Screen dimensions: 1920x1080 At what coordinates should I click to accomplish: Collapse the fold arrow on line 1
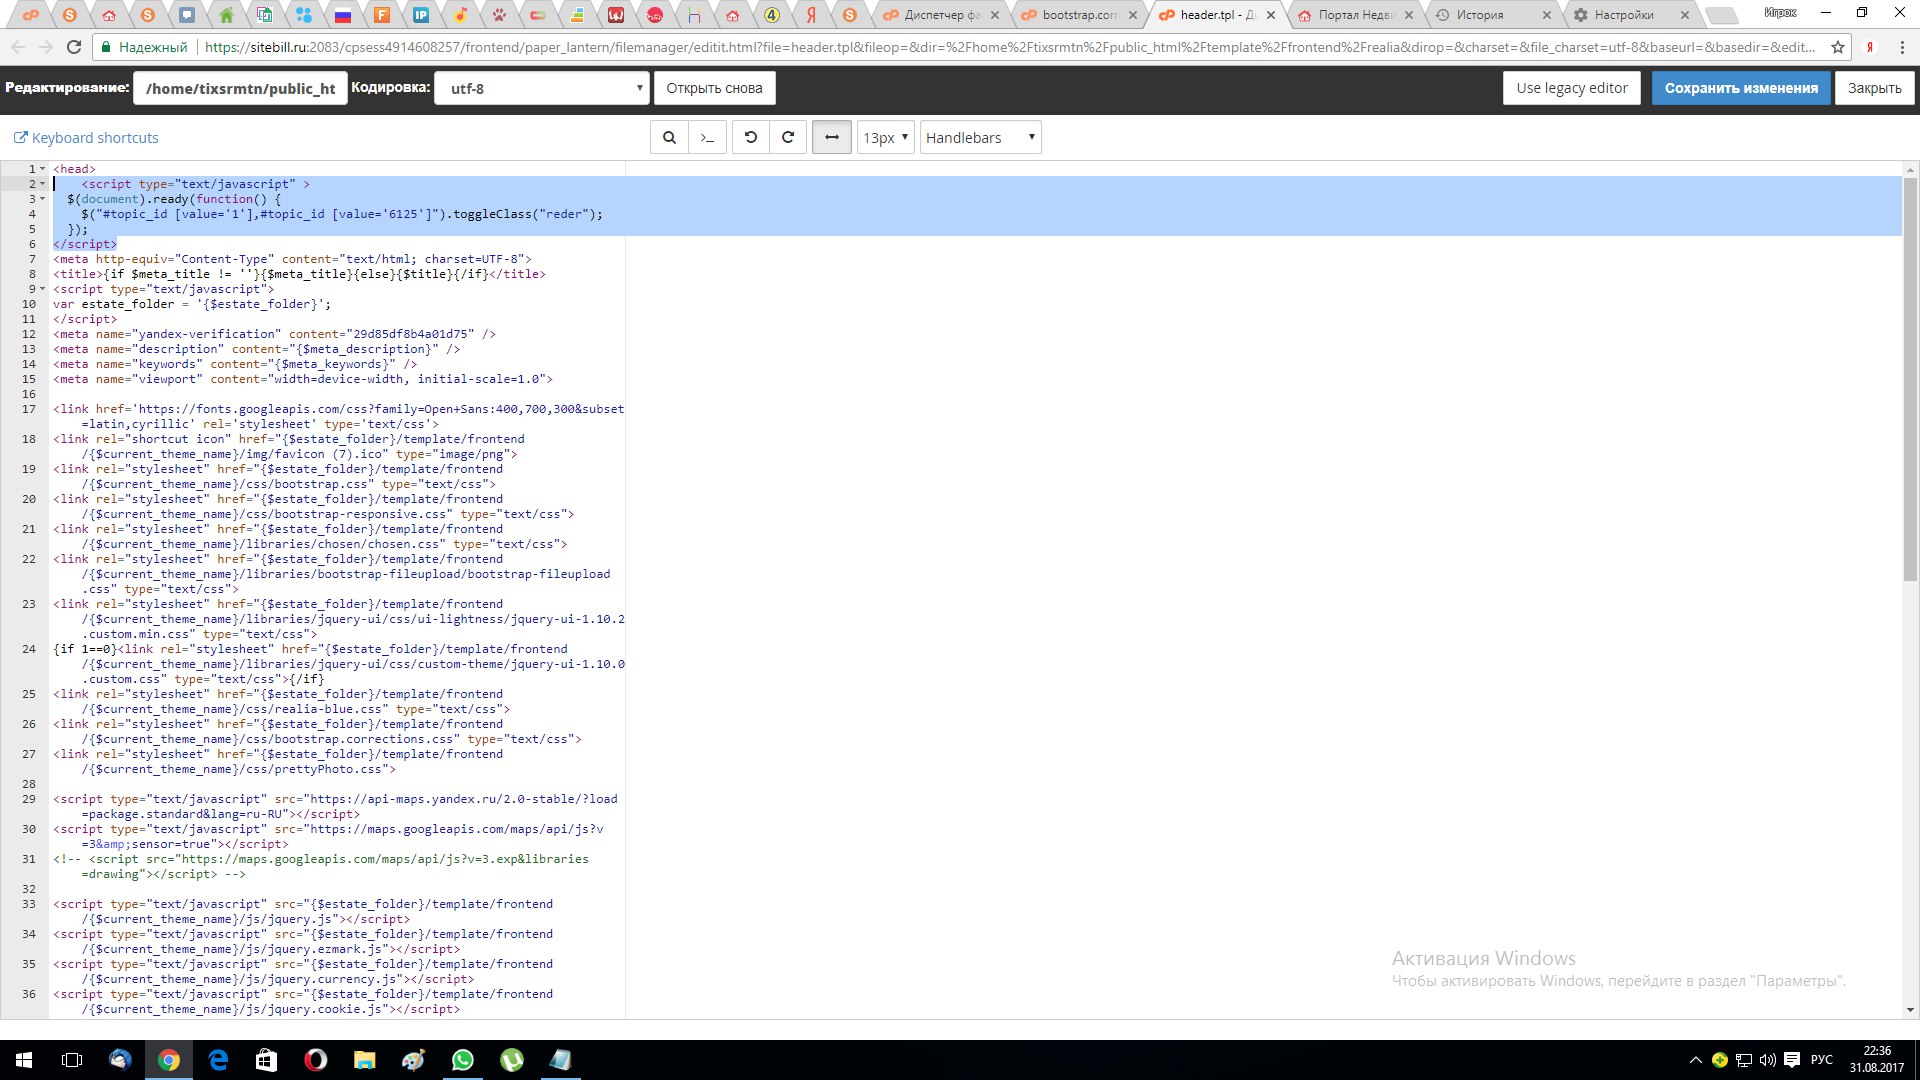click(42, 169)
